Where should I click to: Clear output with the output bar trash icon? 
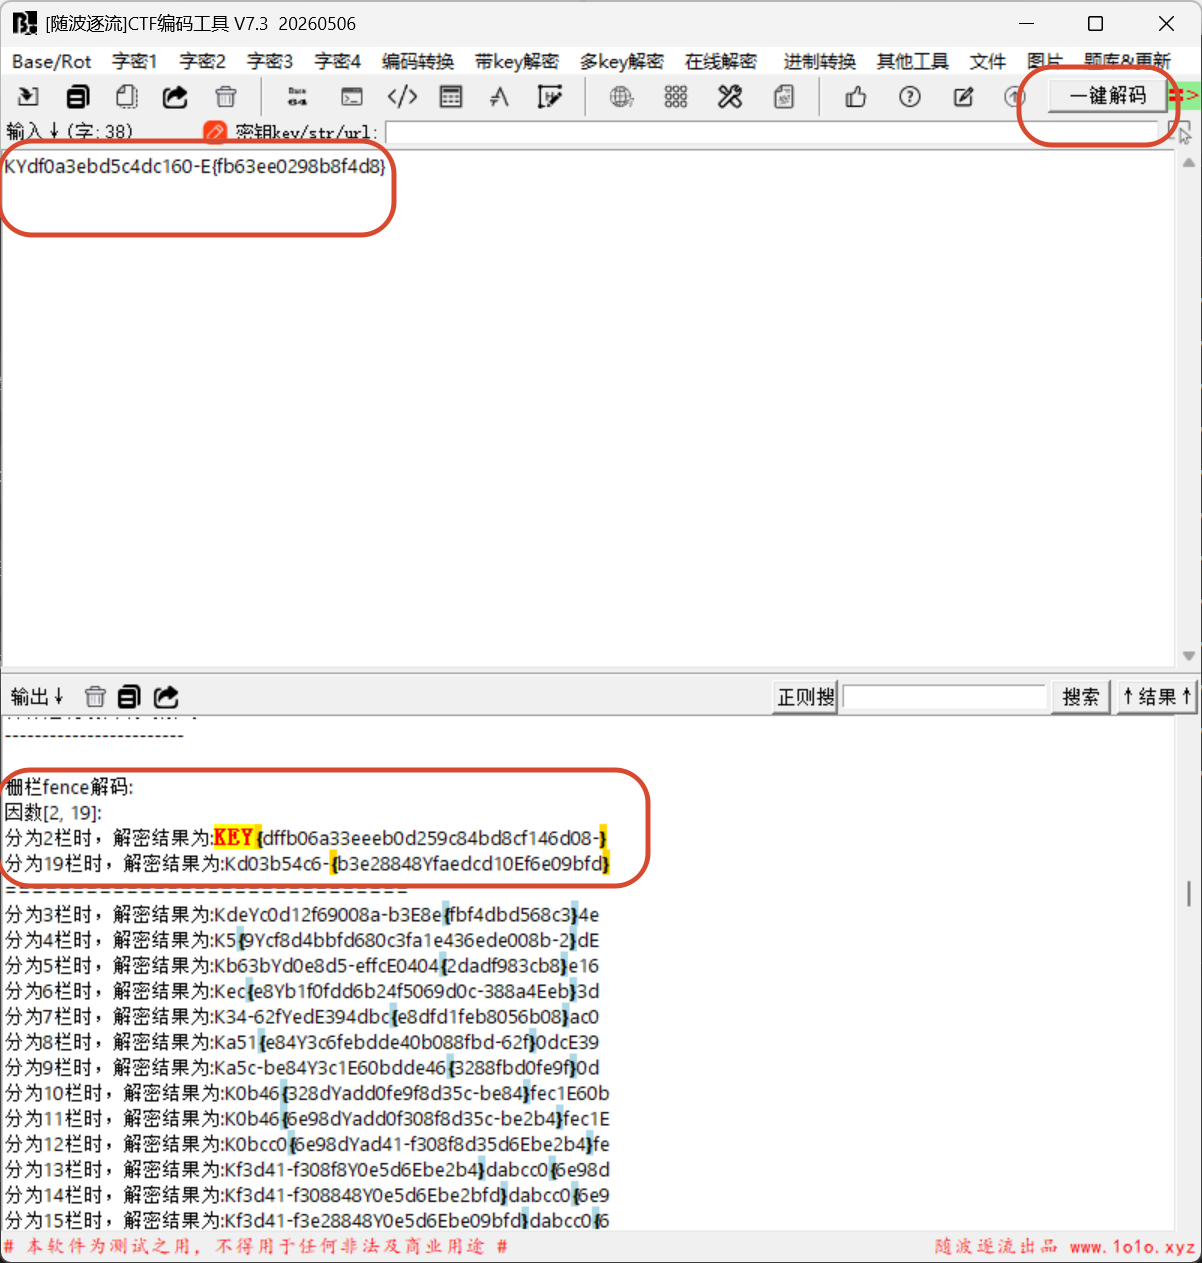coord(95,697)
